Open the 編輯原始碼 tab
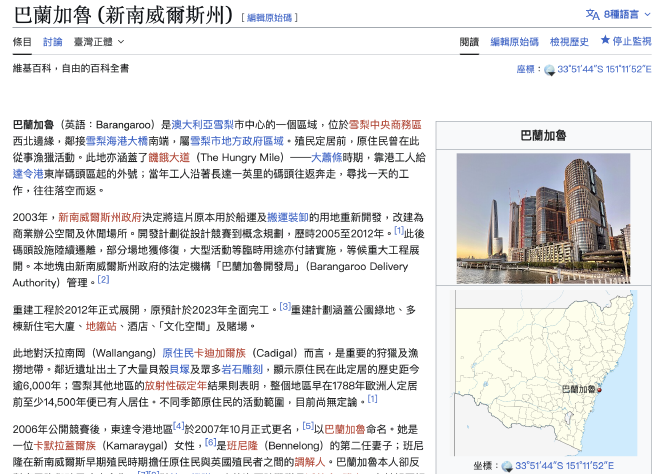 click(514, 42)
